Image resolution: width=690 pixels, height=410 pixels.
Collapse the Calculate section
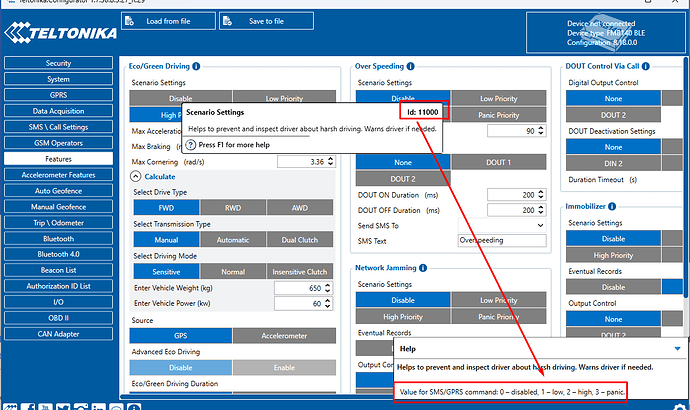coord(136,176)
